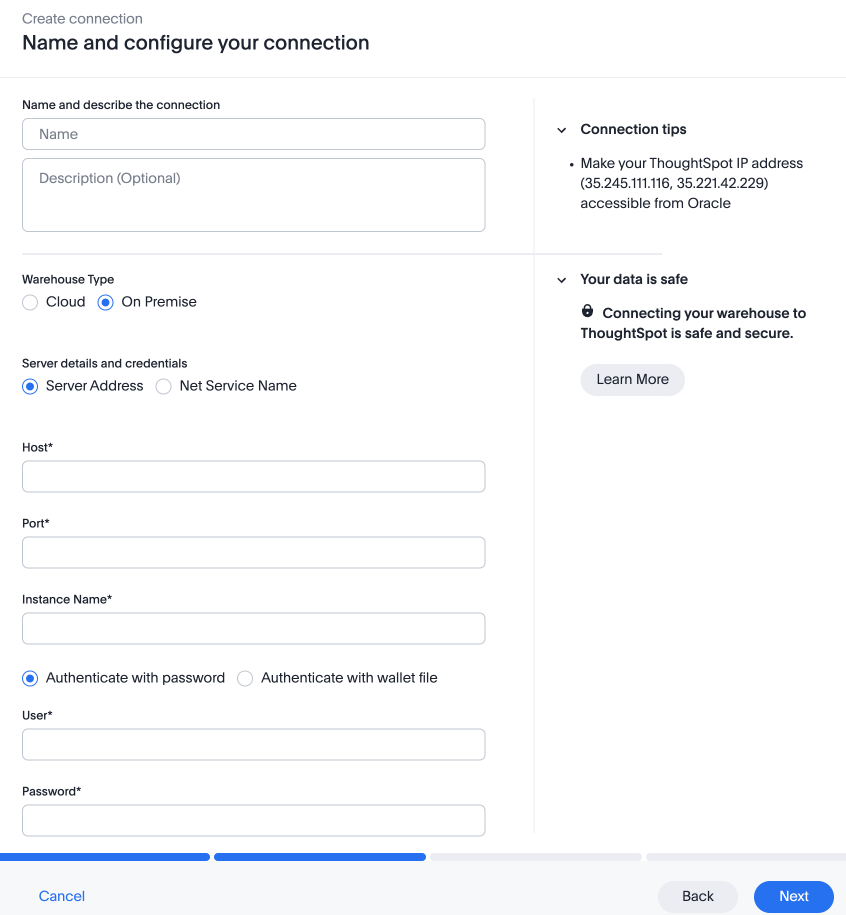Collapse the Your data is safe section

(561, 280)
